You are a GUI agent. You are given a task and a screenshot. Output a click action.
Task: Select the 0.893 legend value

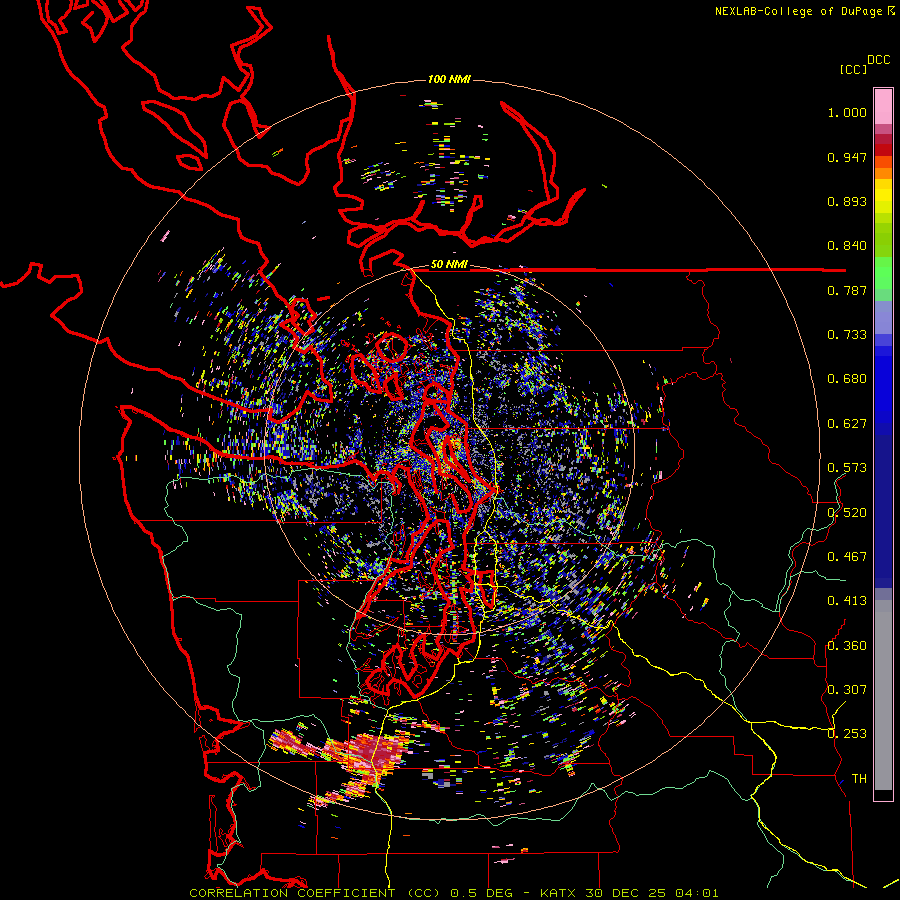click(847, 201)
